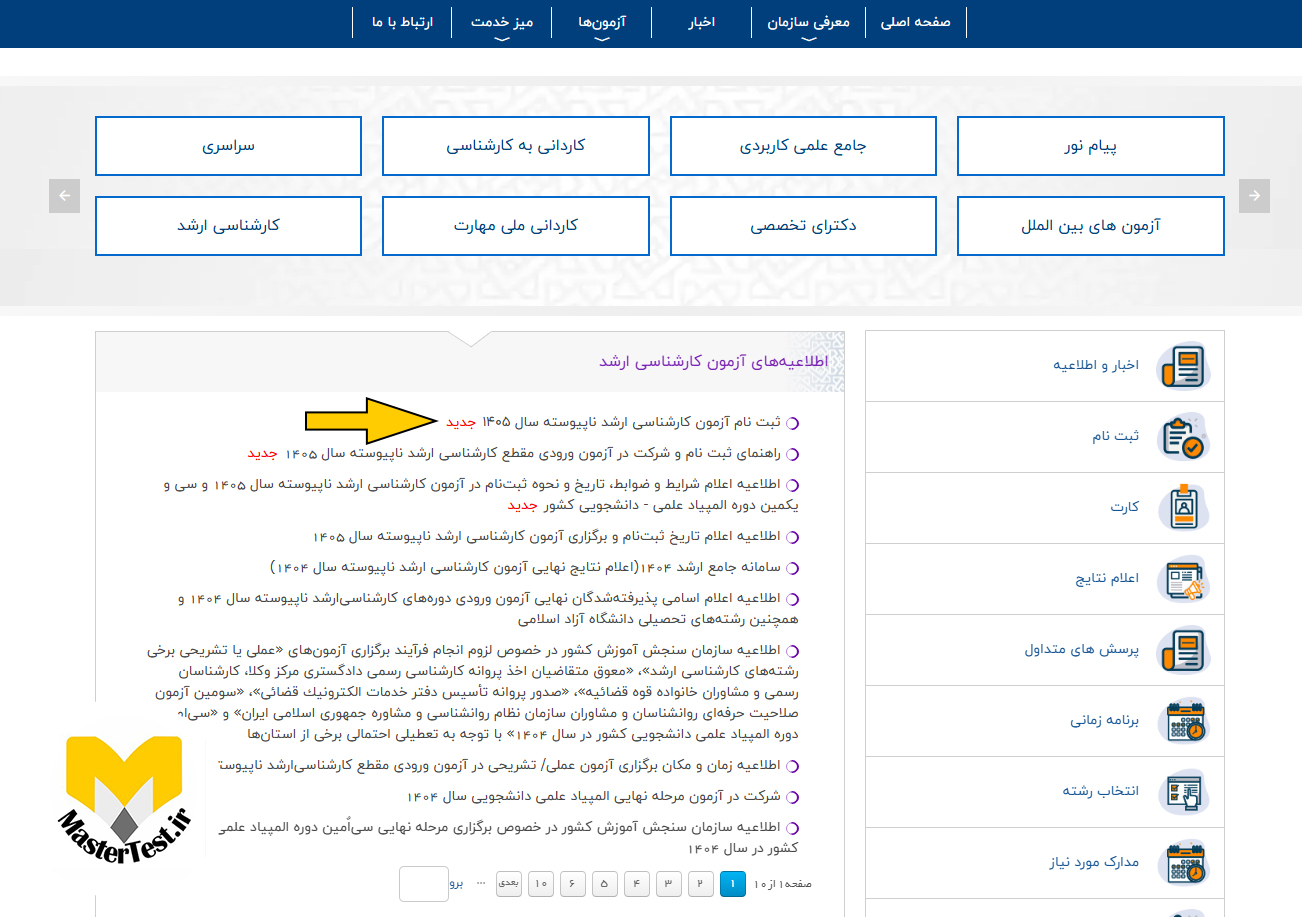
Task: Click the left carousel arrow
Action: 64,196
